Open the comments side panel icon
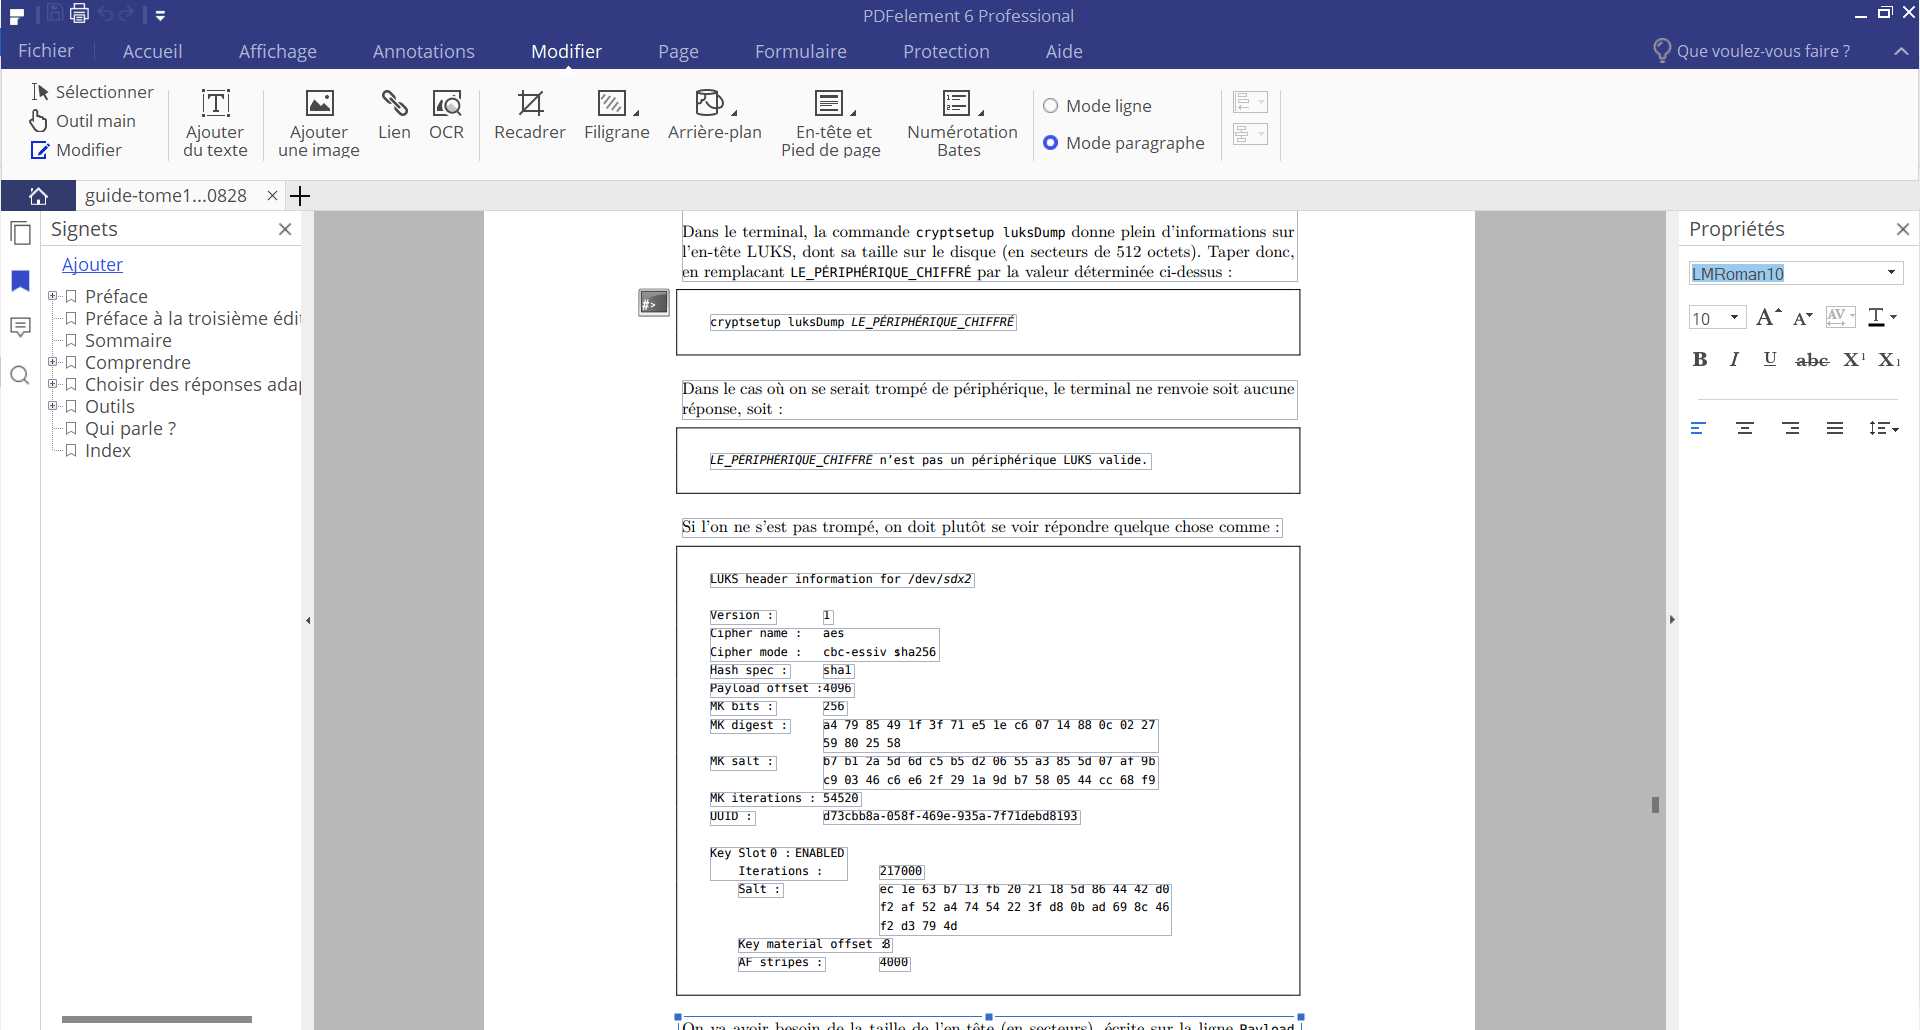 click(20, 327)
